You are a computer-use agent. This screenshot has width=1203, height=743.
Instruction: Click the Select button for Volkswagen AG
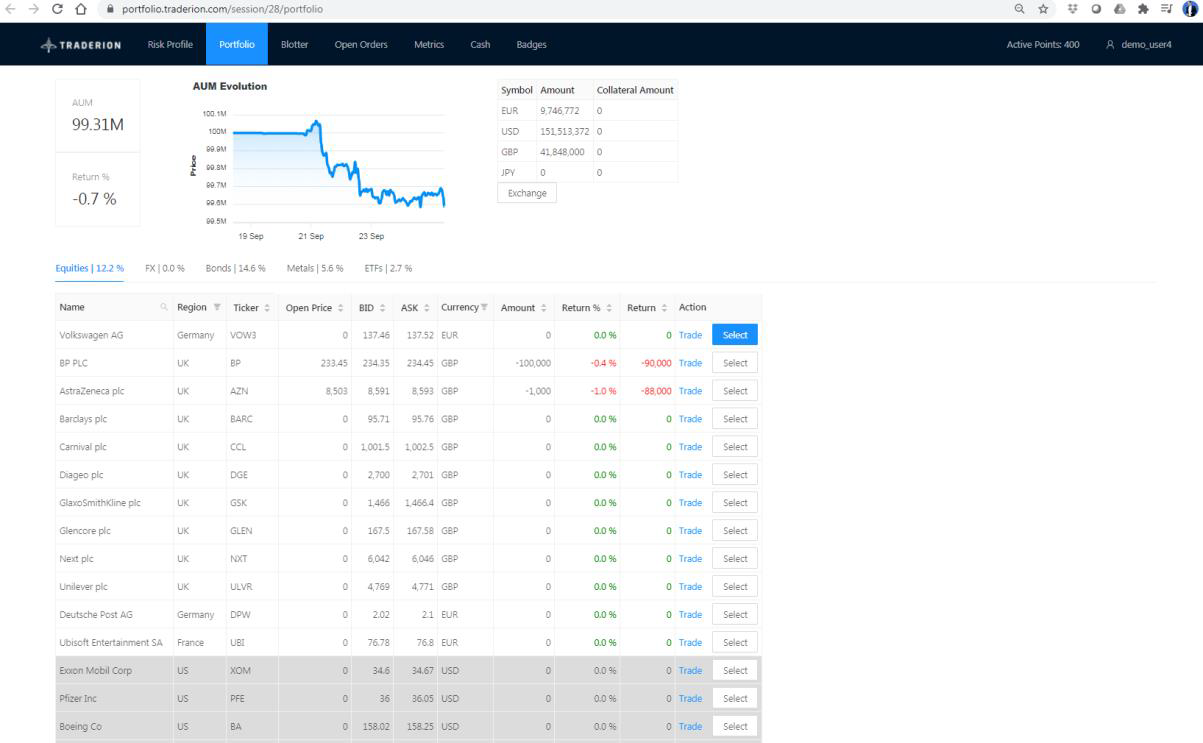pyautogui.click(x=735, y=335)
